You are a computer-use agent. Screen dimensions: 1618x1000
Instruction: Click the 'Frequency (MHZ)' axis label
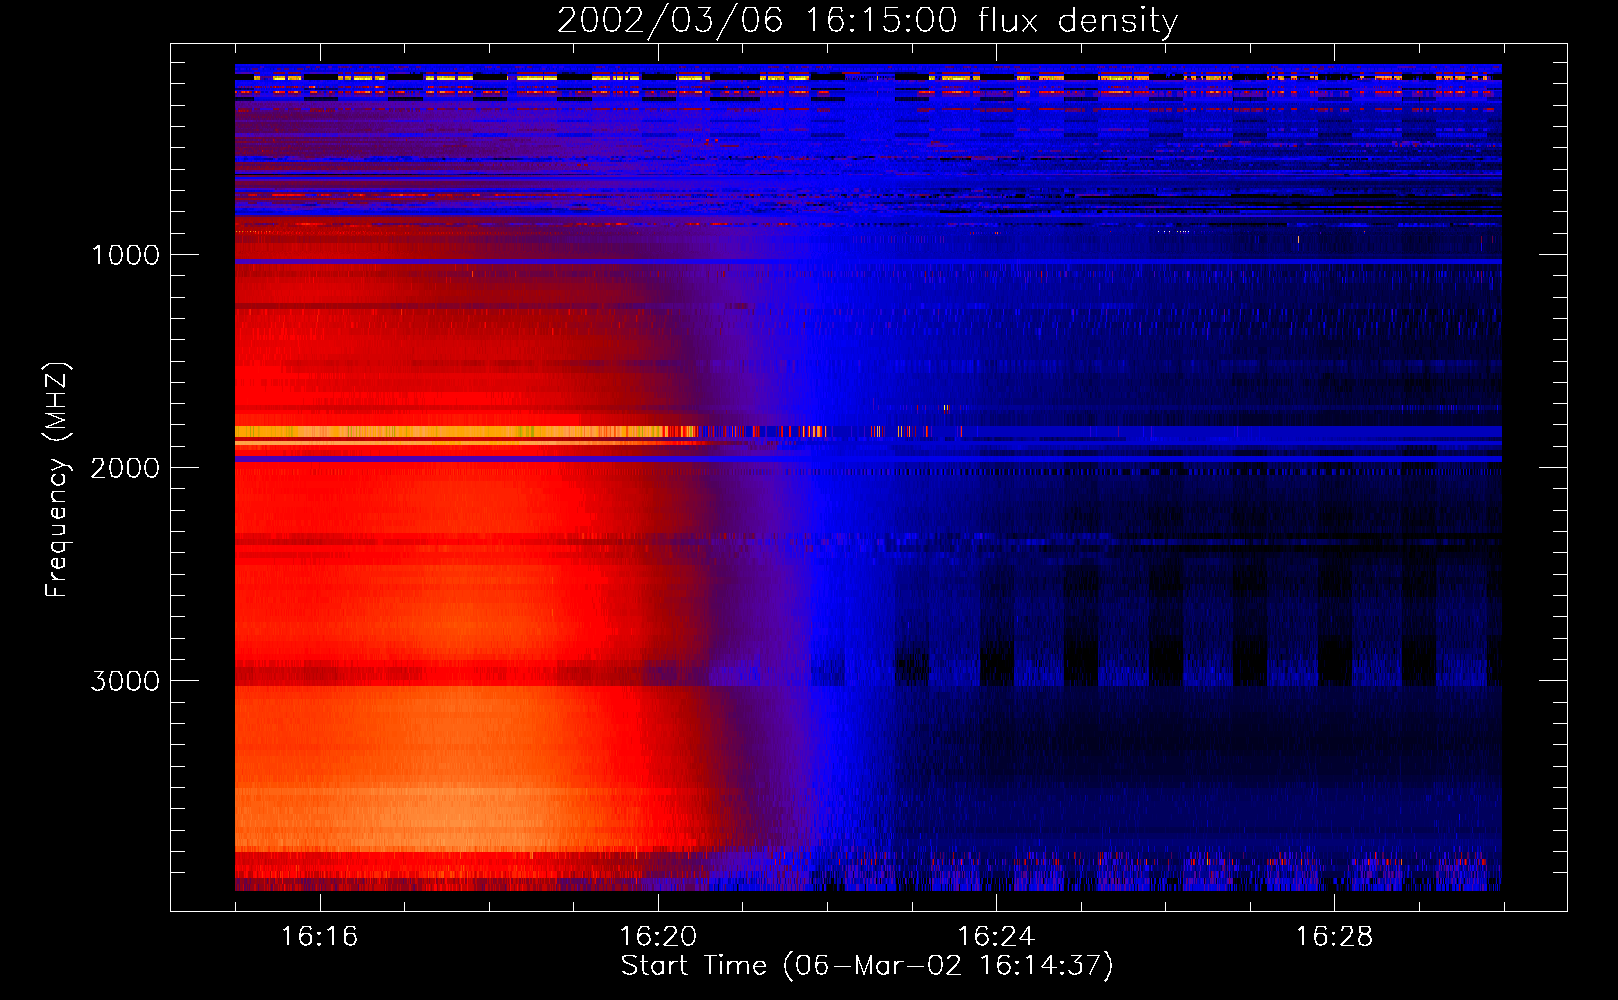pos(57,480)
